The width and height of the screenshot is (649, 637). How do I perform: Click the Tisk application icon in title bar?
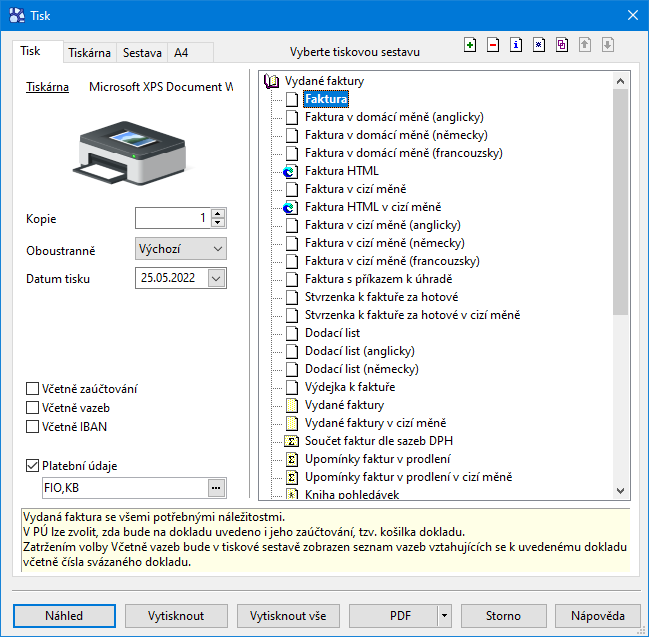(17, 16)
